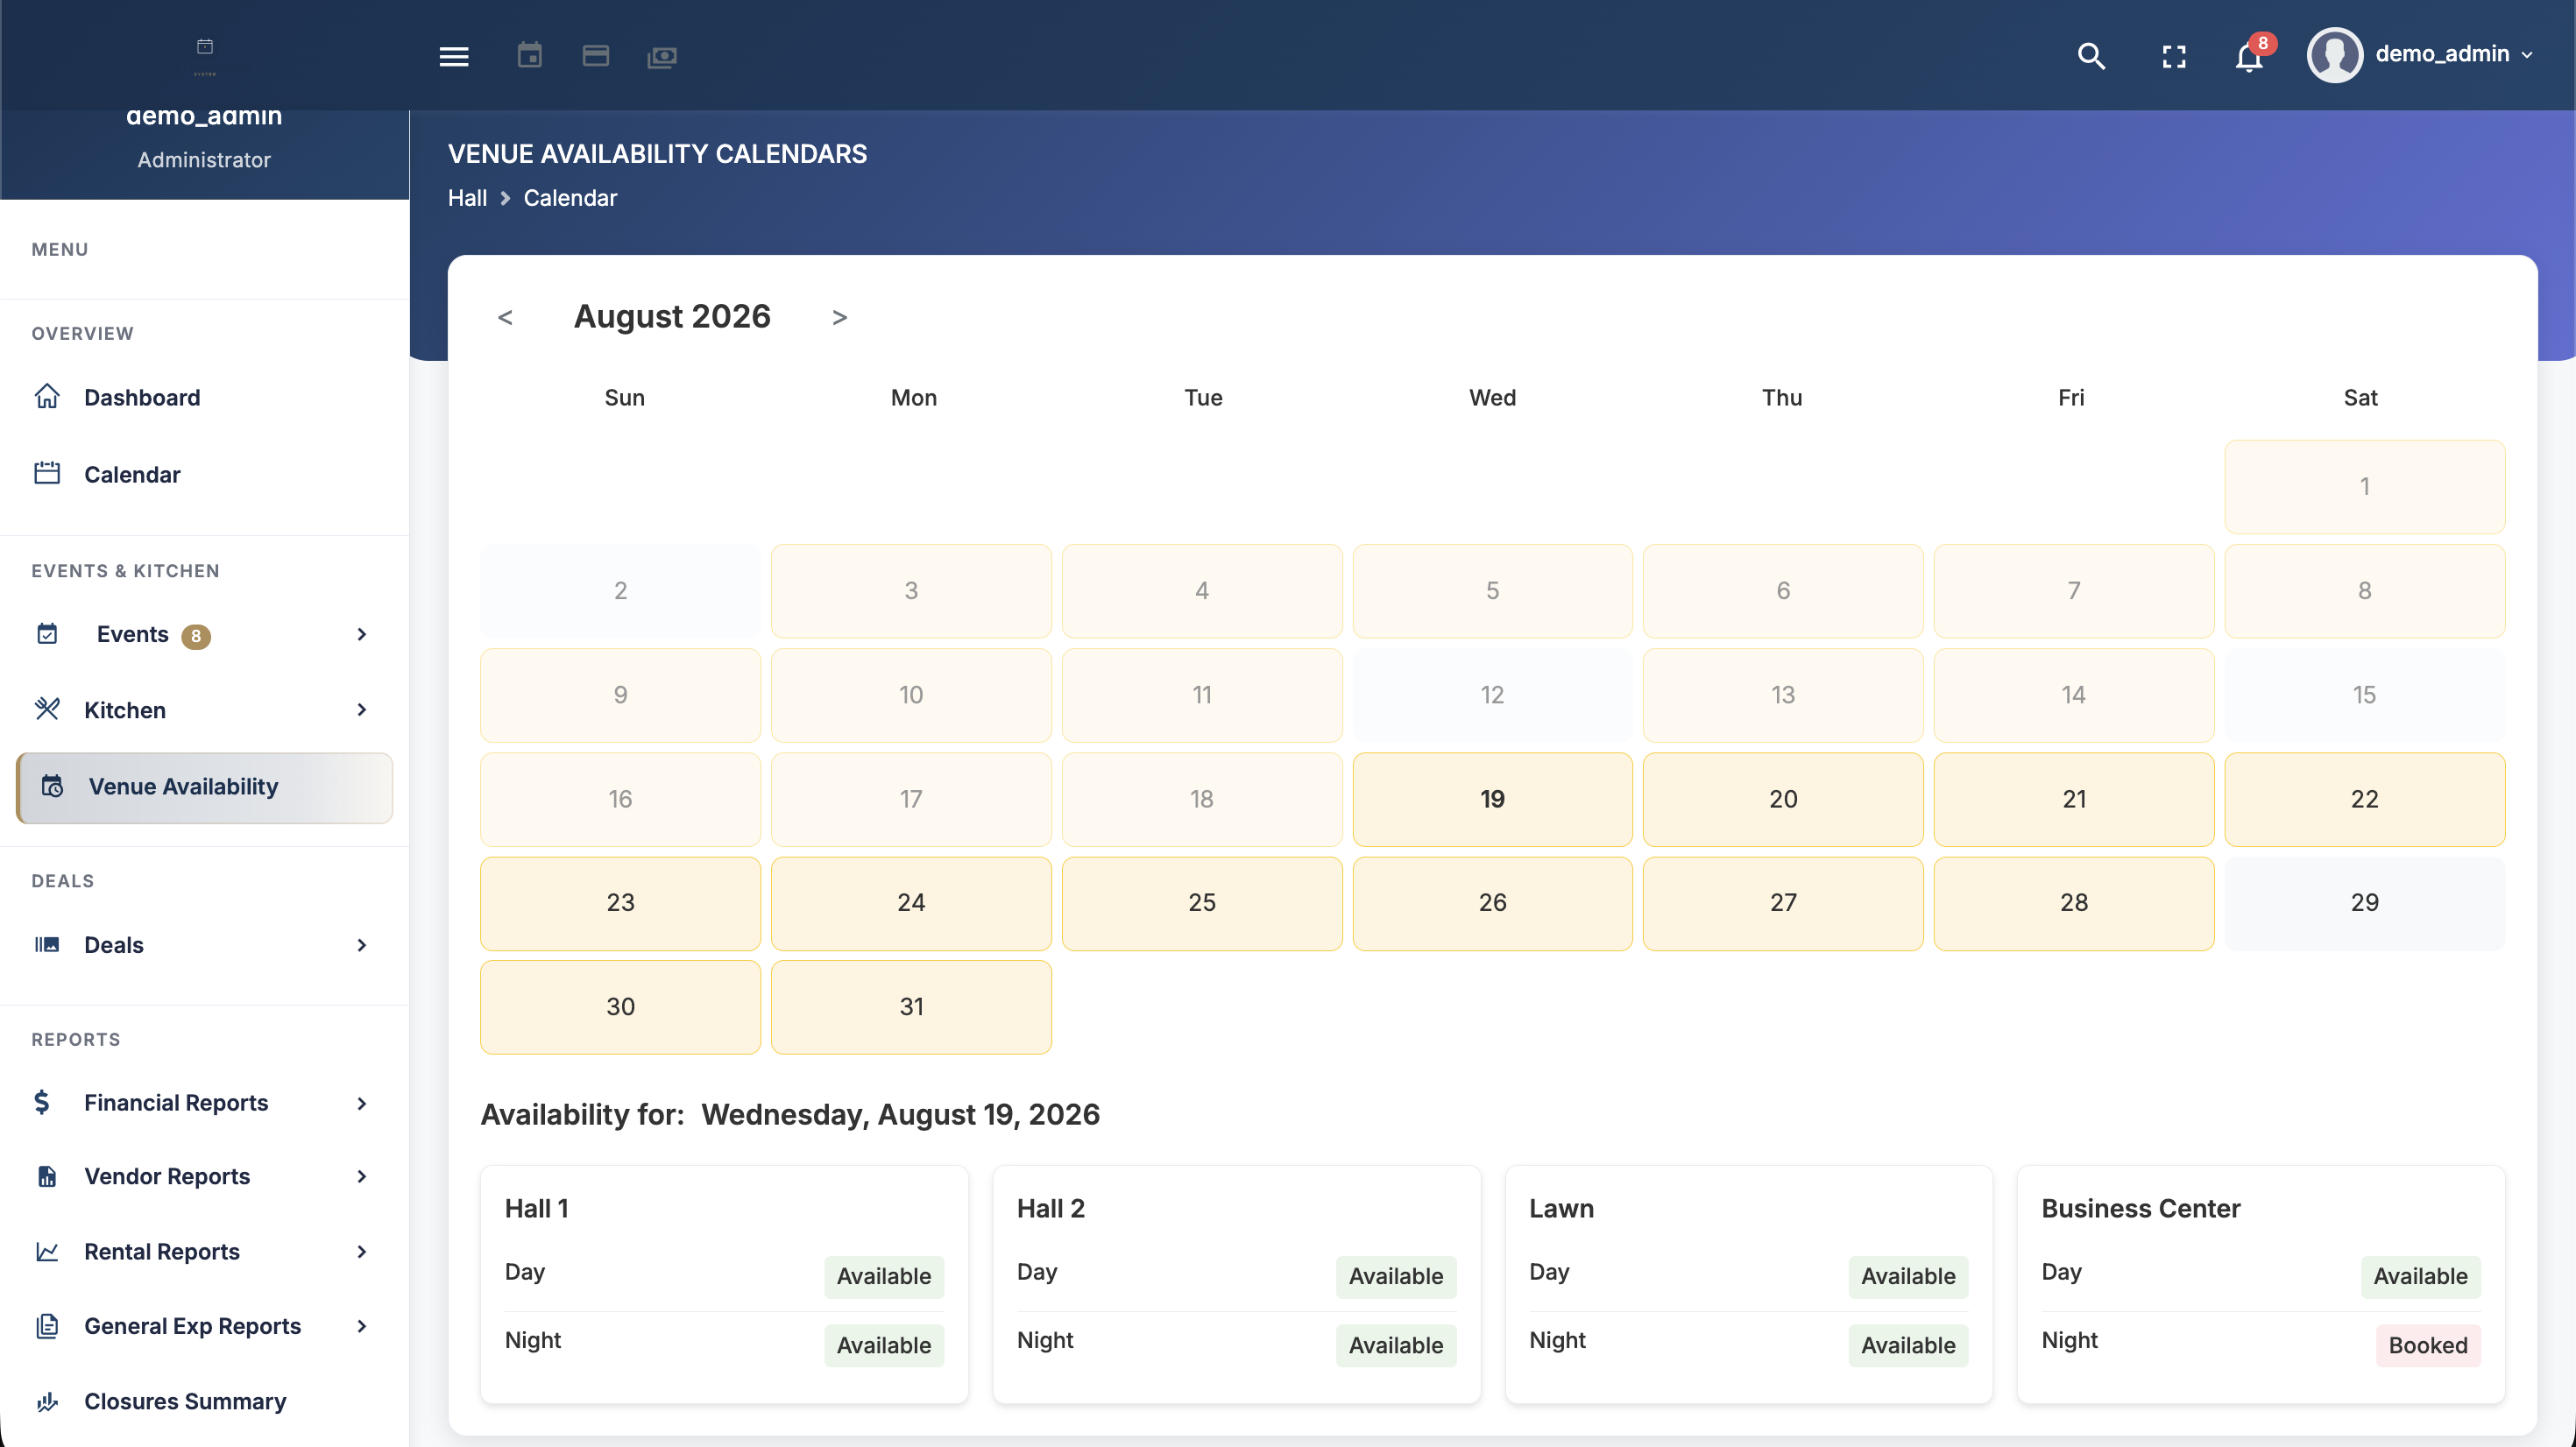The height and width of the screenshot is (1447, 2576).
Task: Click the Financial Reports dollar icon
Action: coord(42,1102)
